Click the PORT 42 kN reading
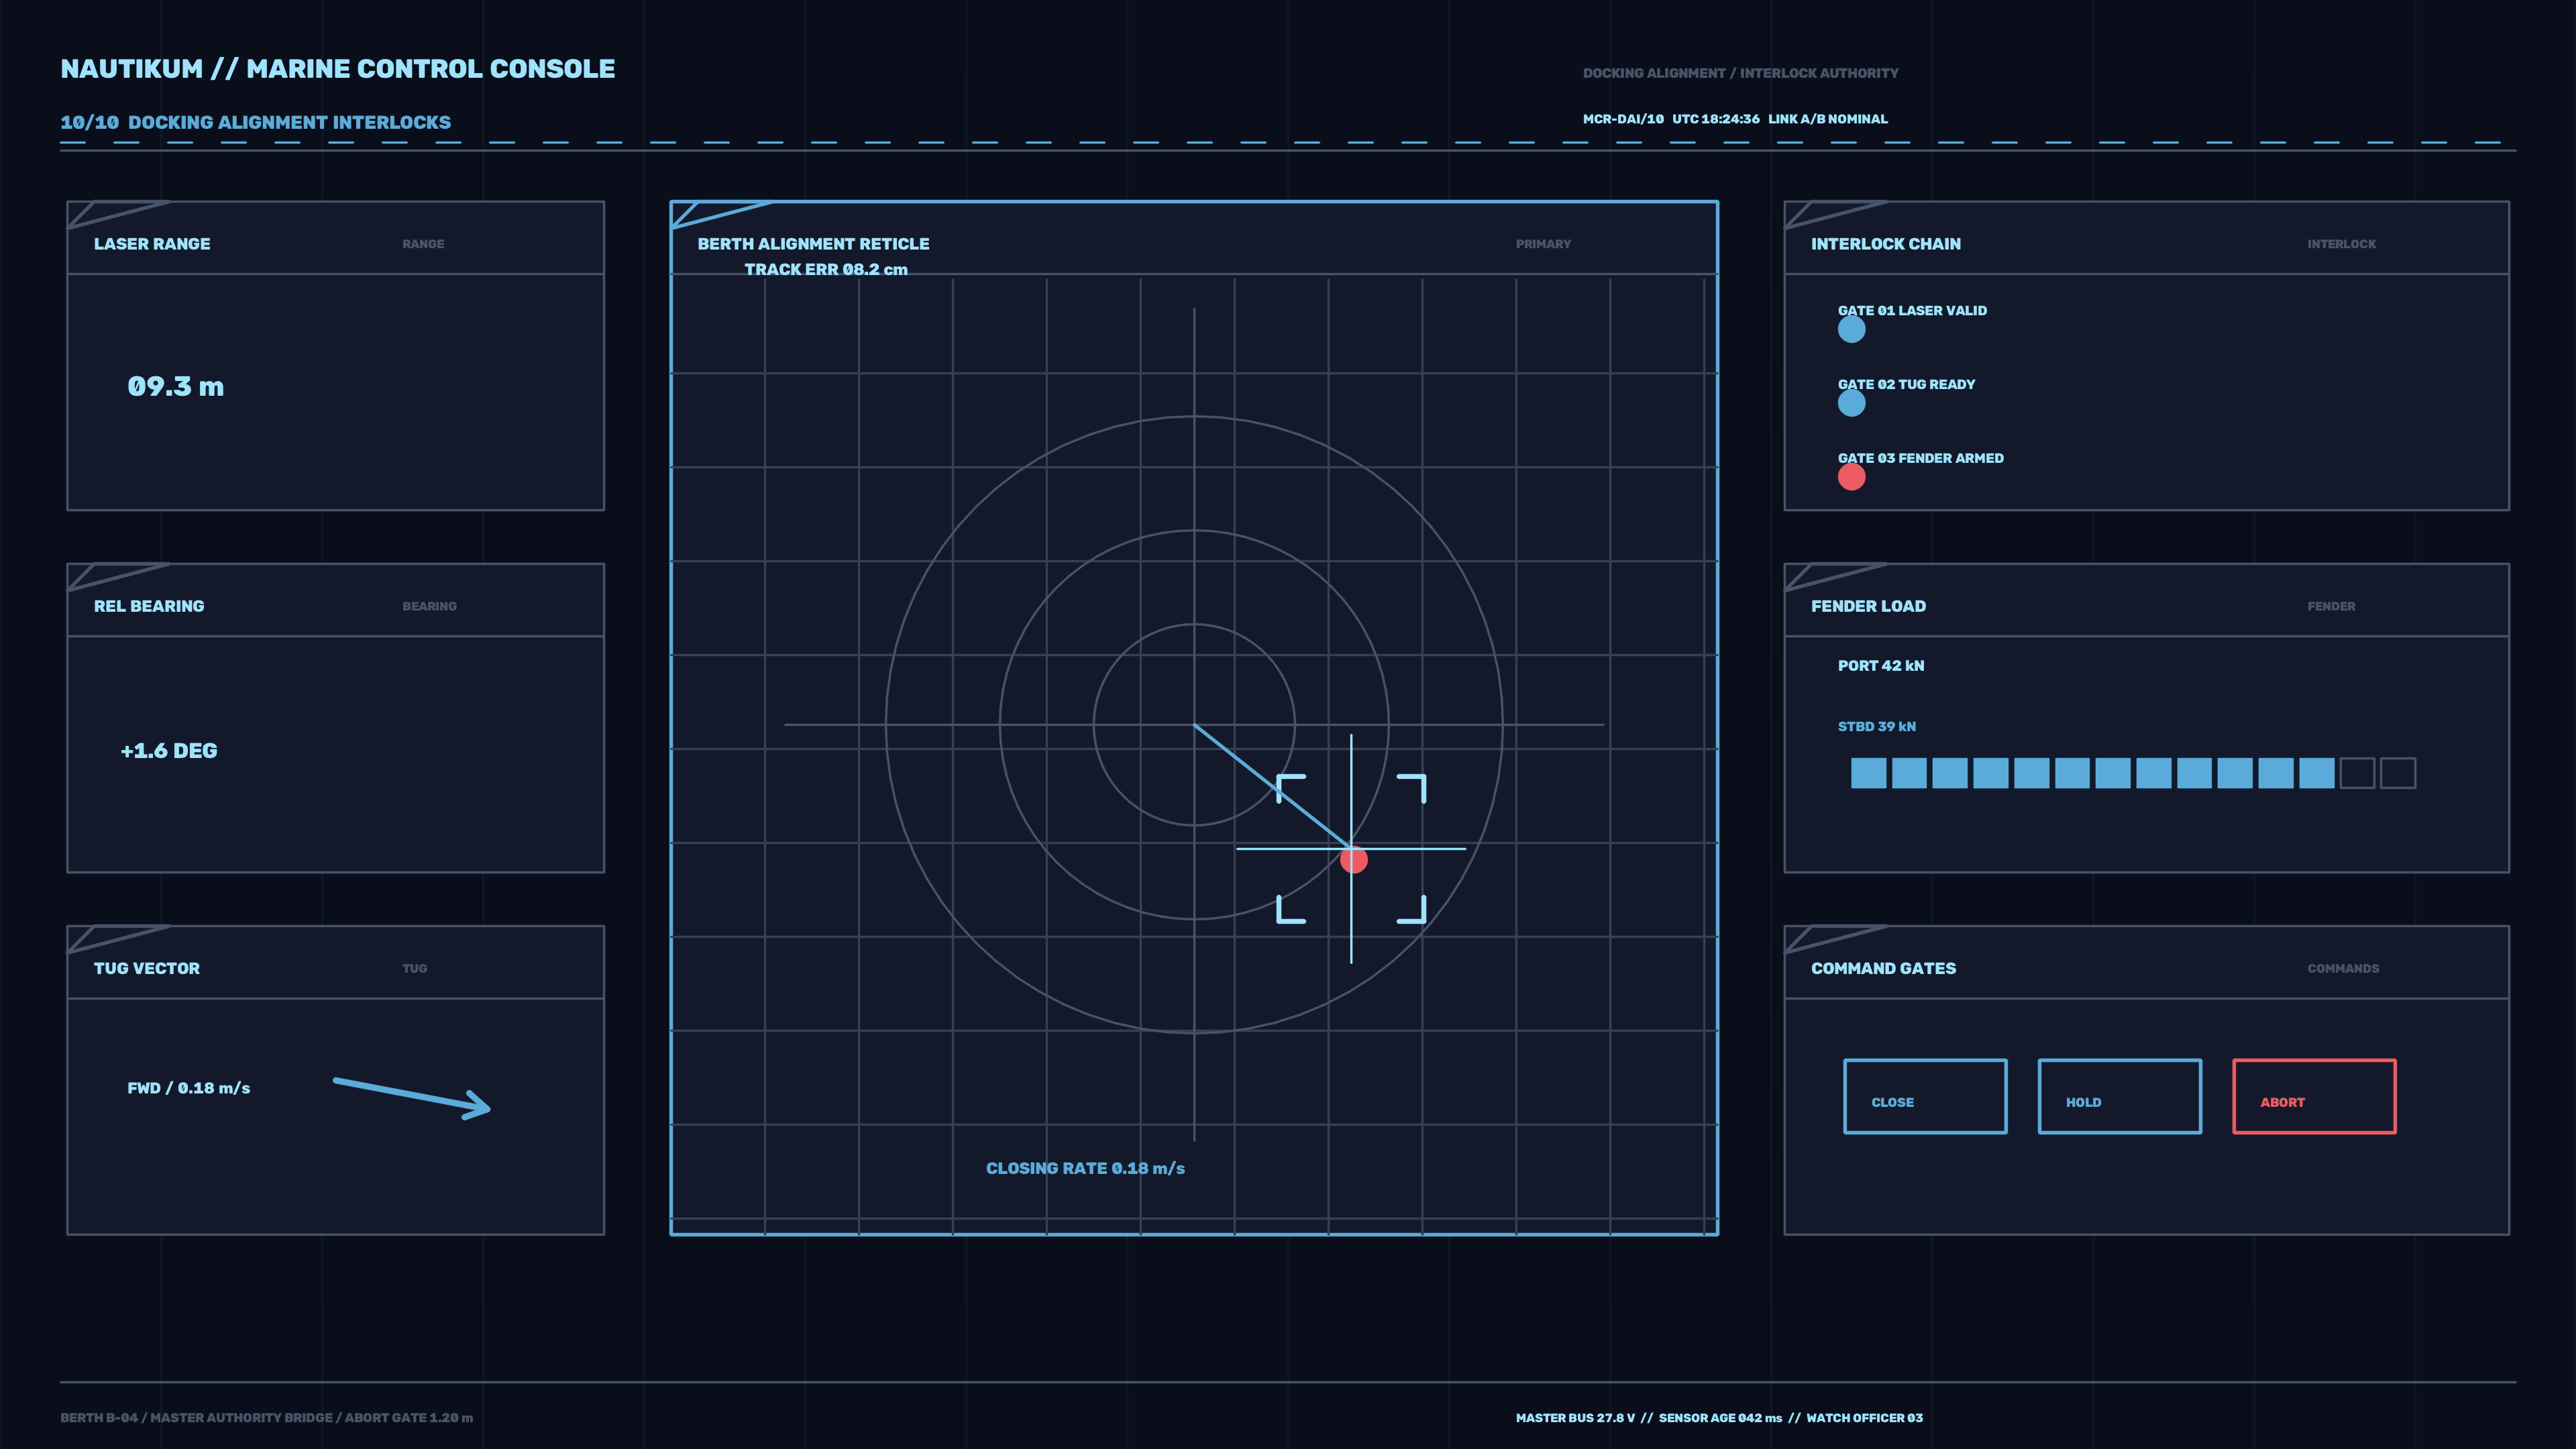 coord(1881,666)
